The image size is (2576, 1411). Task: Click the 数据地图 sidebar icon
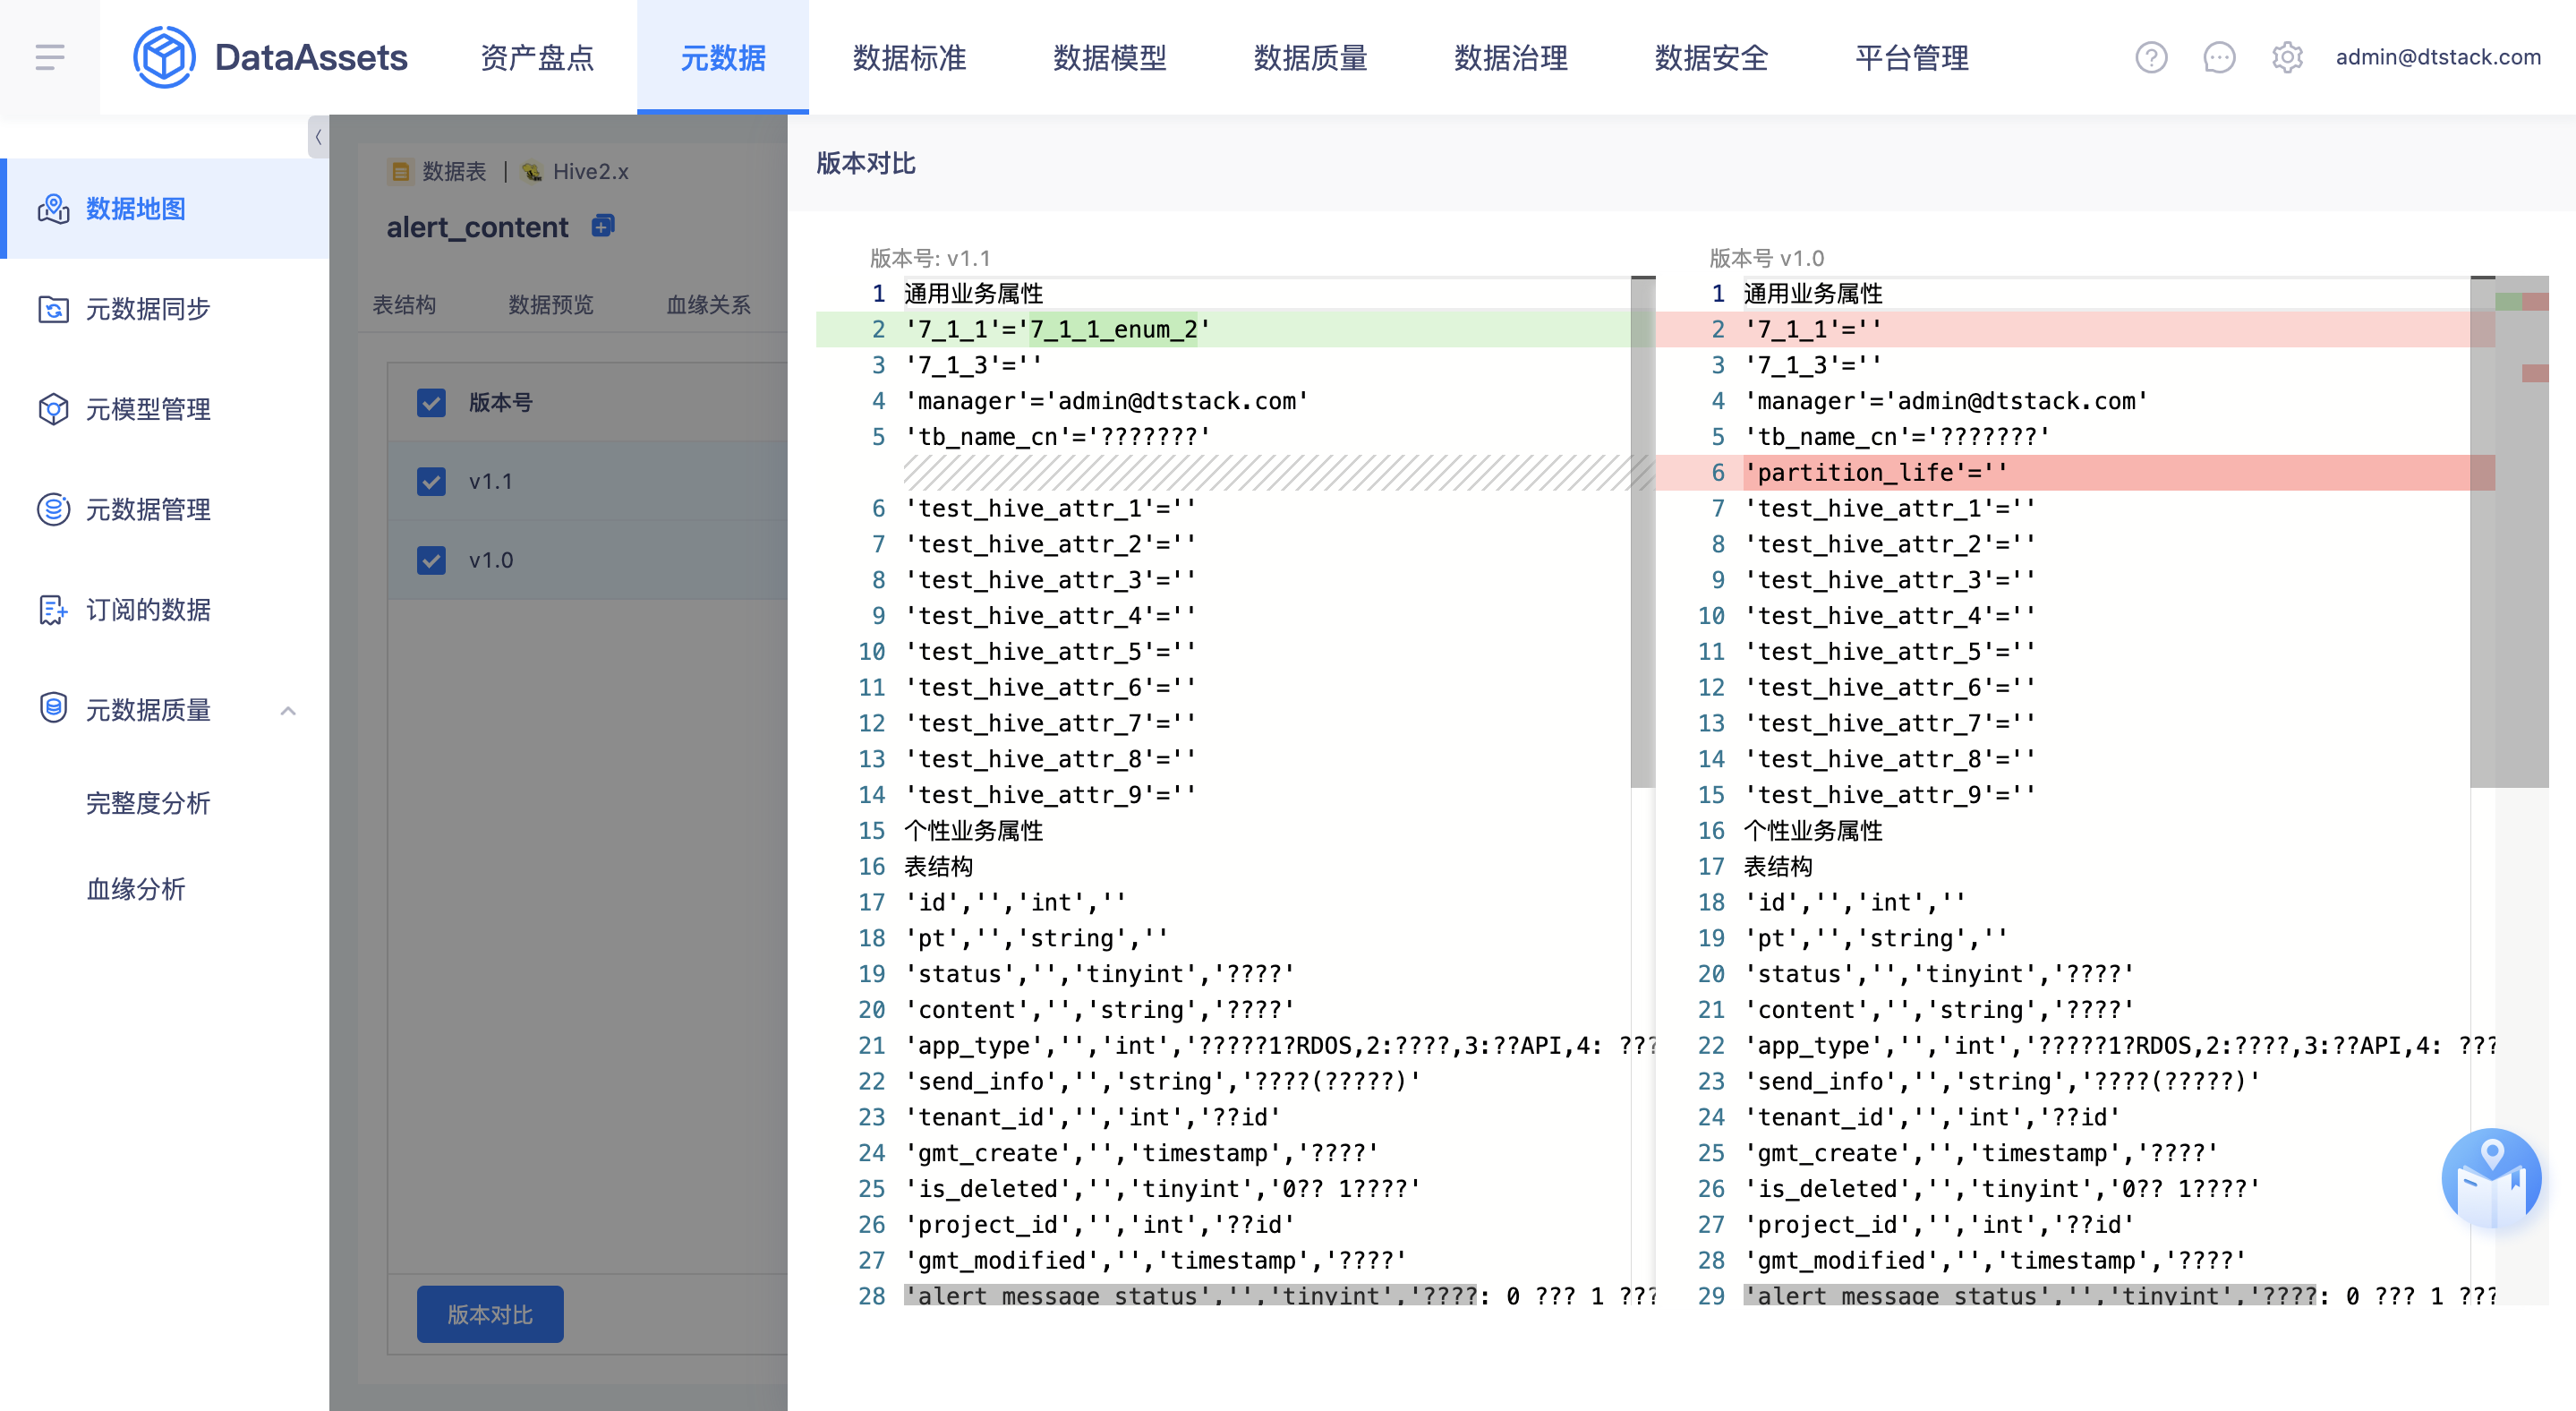coord(53,209)
